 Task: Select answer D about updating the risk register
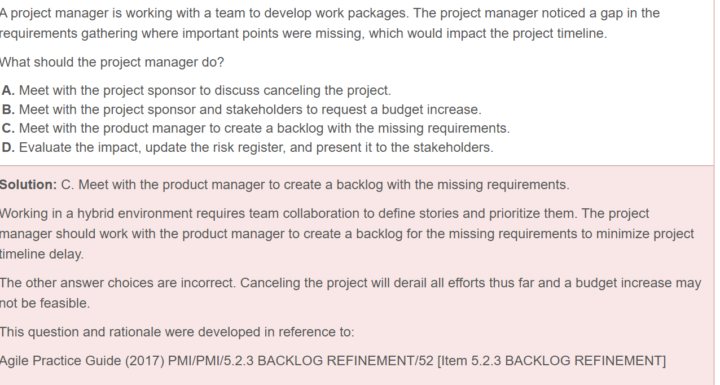pyautogui.click(x=248, y=147)
